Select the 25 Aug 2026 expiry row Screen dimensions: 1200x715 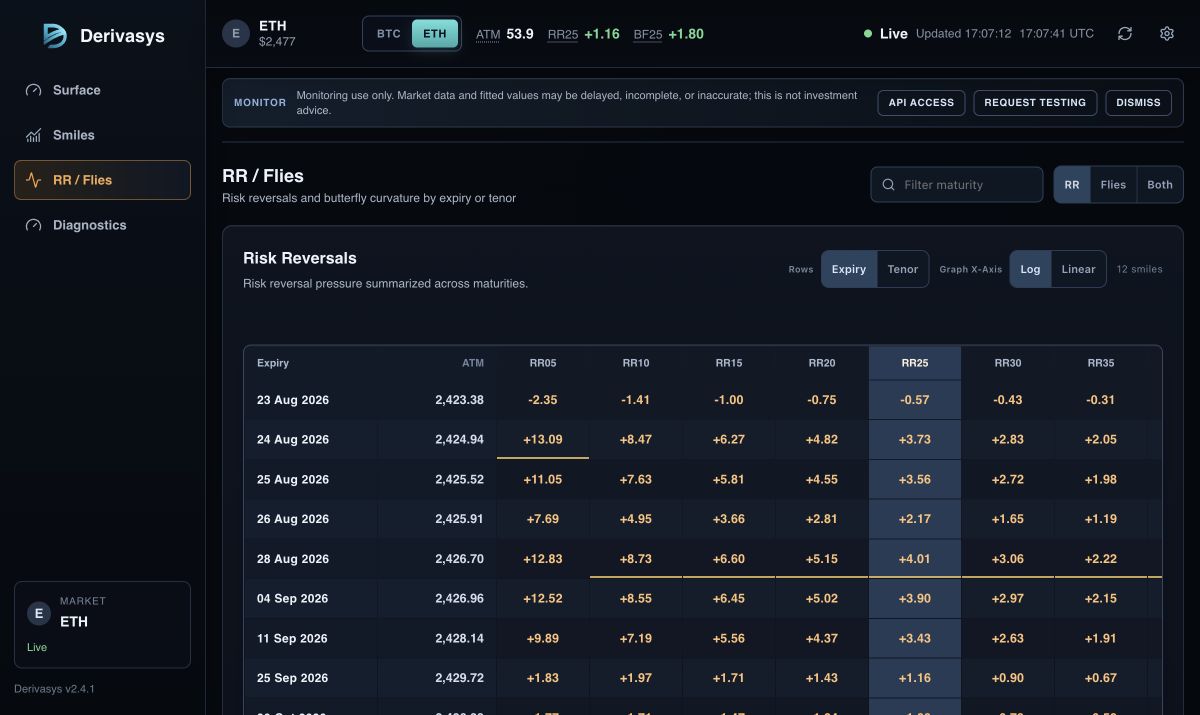[703, 479]
